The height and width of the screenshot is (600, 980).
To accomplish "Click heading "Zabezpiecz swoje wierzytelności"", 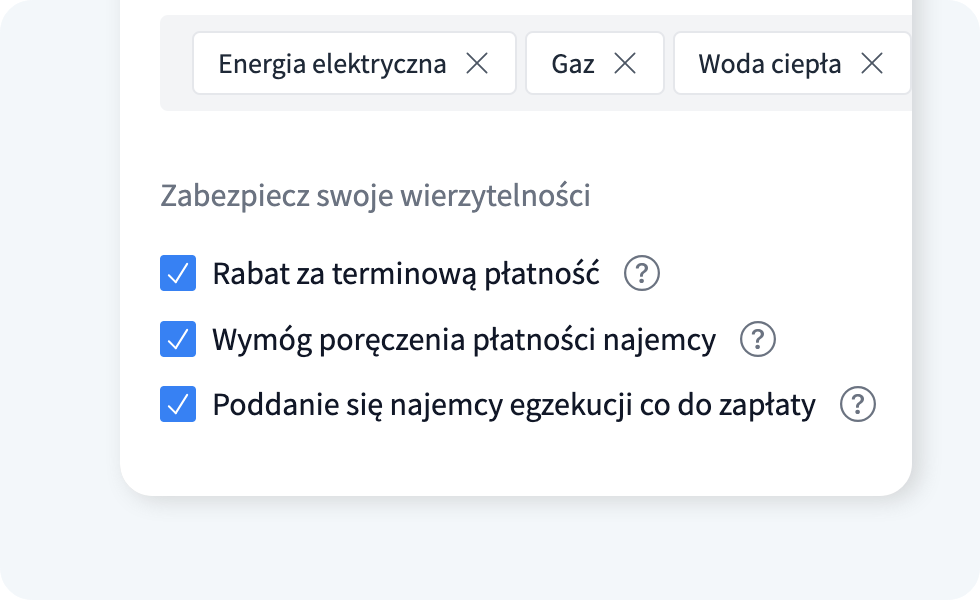I will click(375, 195).
